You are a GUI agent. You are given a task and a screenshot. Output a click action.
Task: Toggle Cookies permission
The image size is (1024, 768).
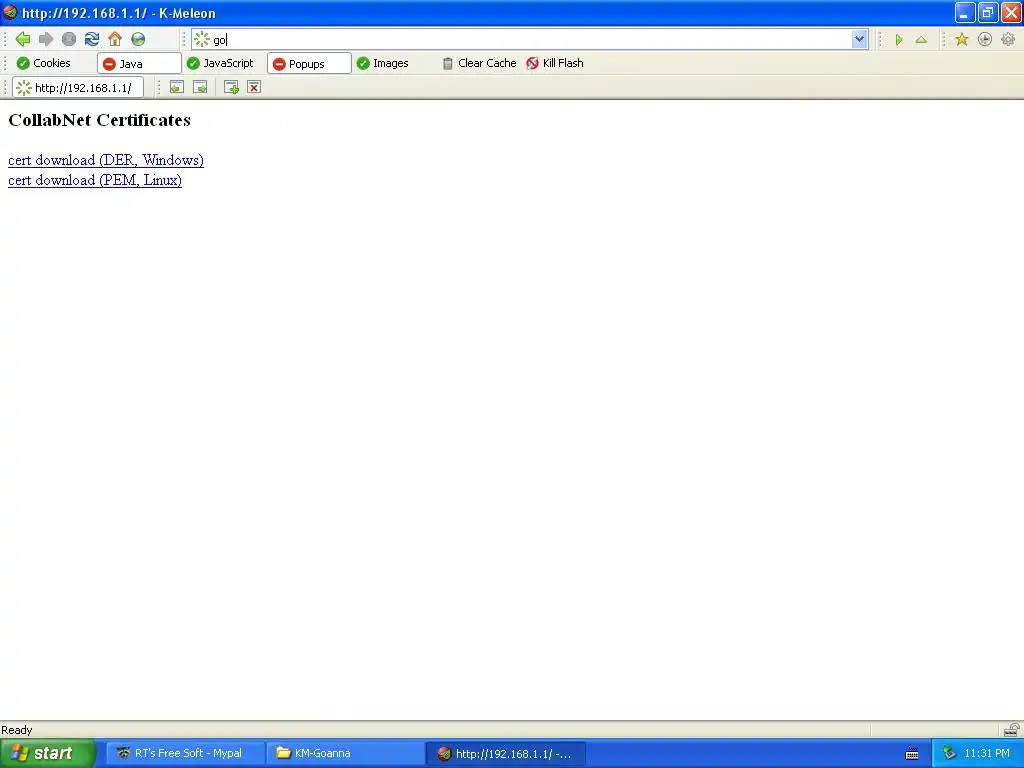[x=44, y=63]
